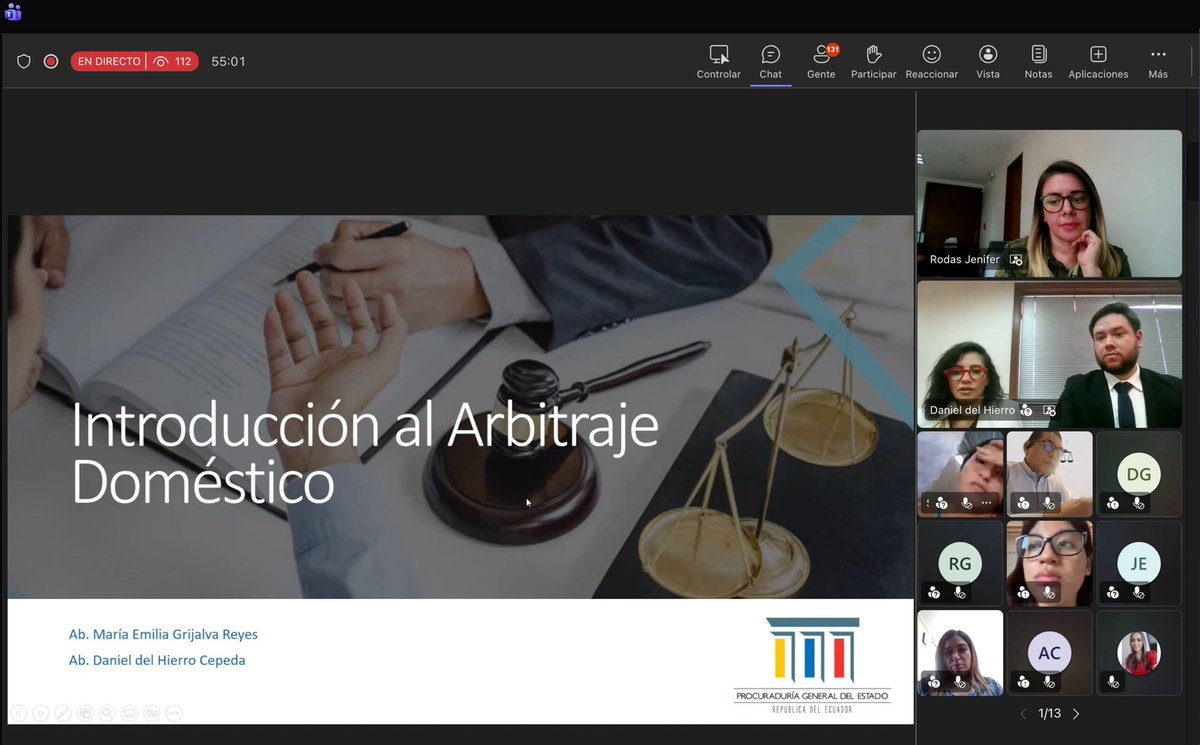Viewport: 1200px width, 745px height.
Task: Click attendee status icon on DG tile
Action: (1113, 503)
